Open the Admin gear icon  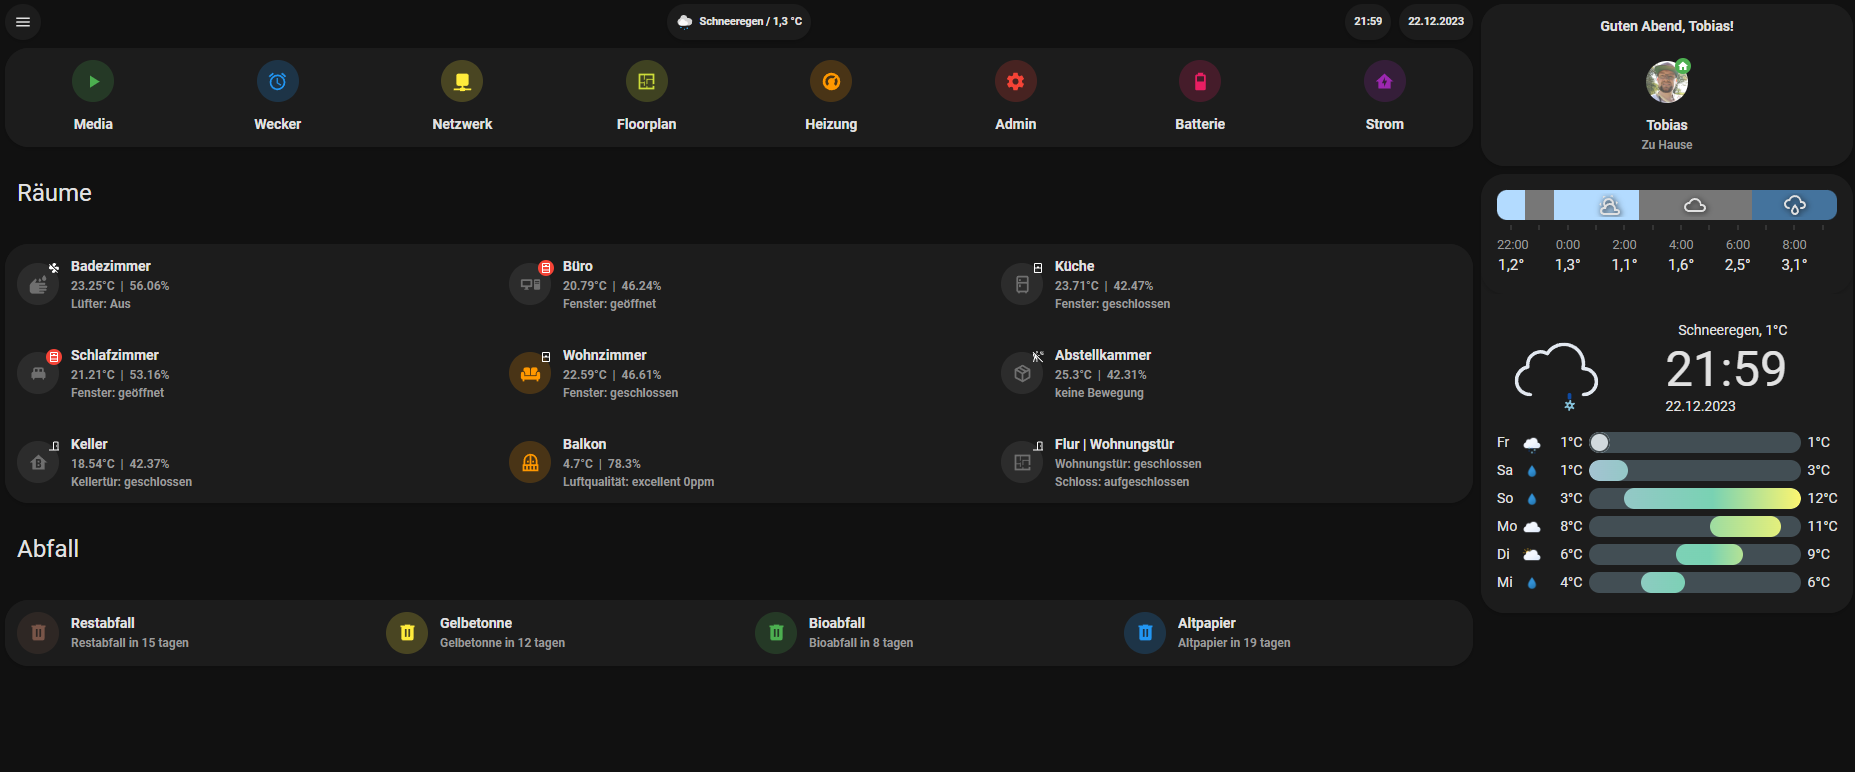[x=1015, y=82]
